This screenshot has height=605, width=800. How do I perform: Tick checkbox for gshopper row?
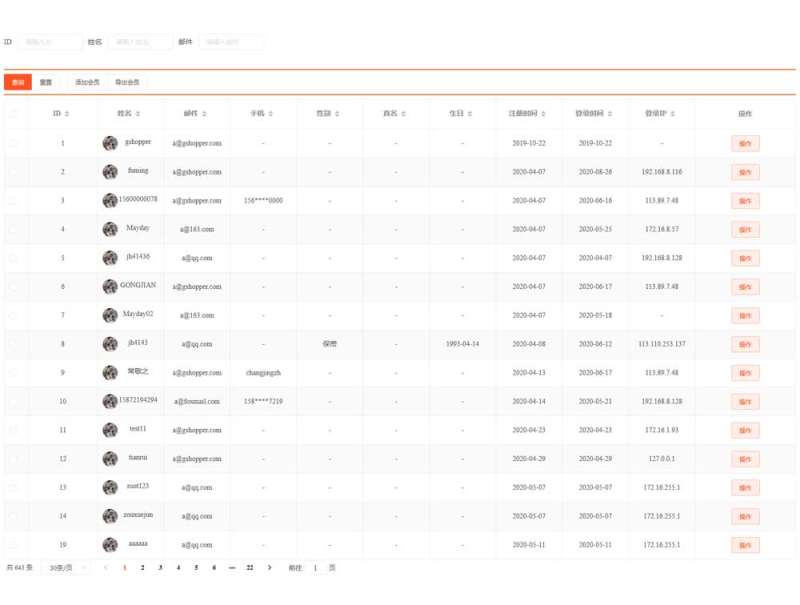coord(13,143)
